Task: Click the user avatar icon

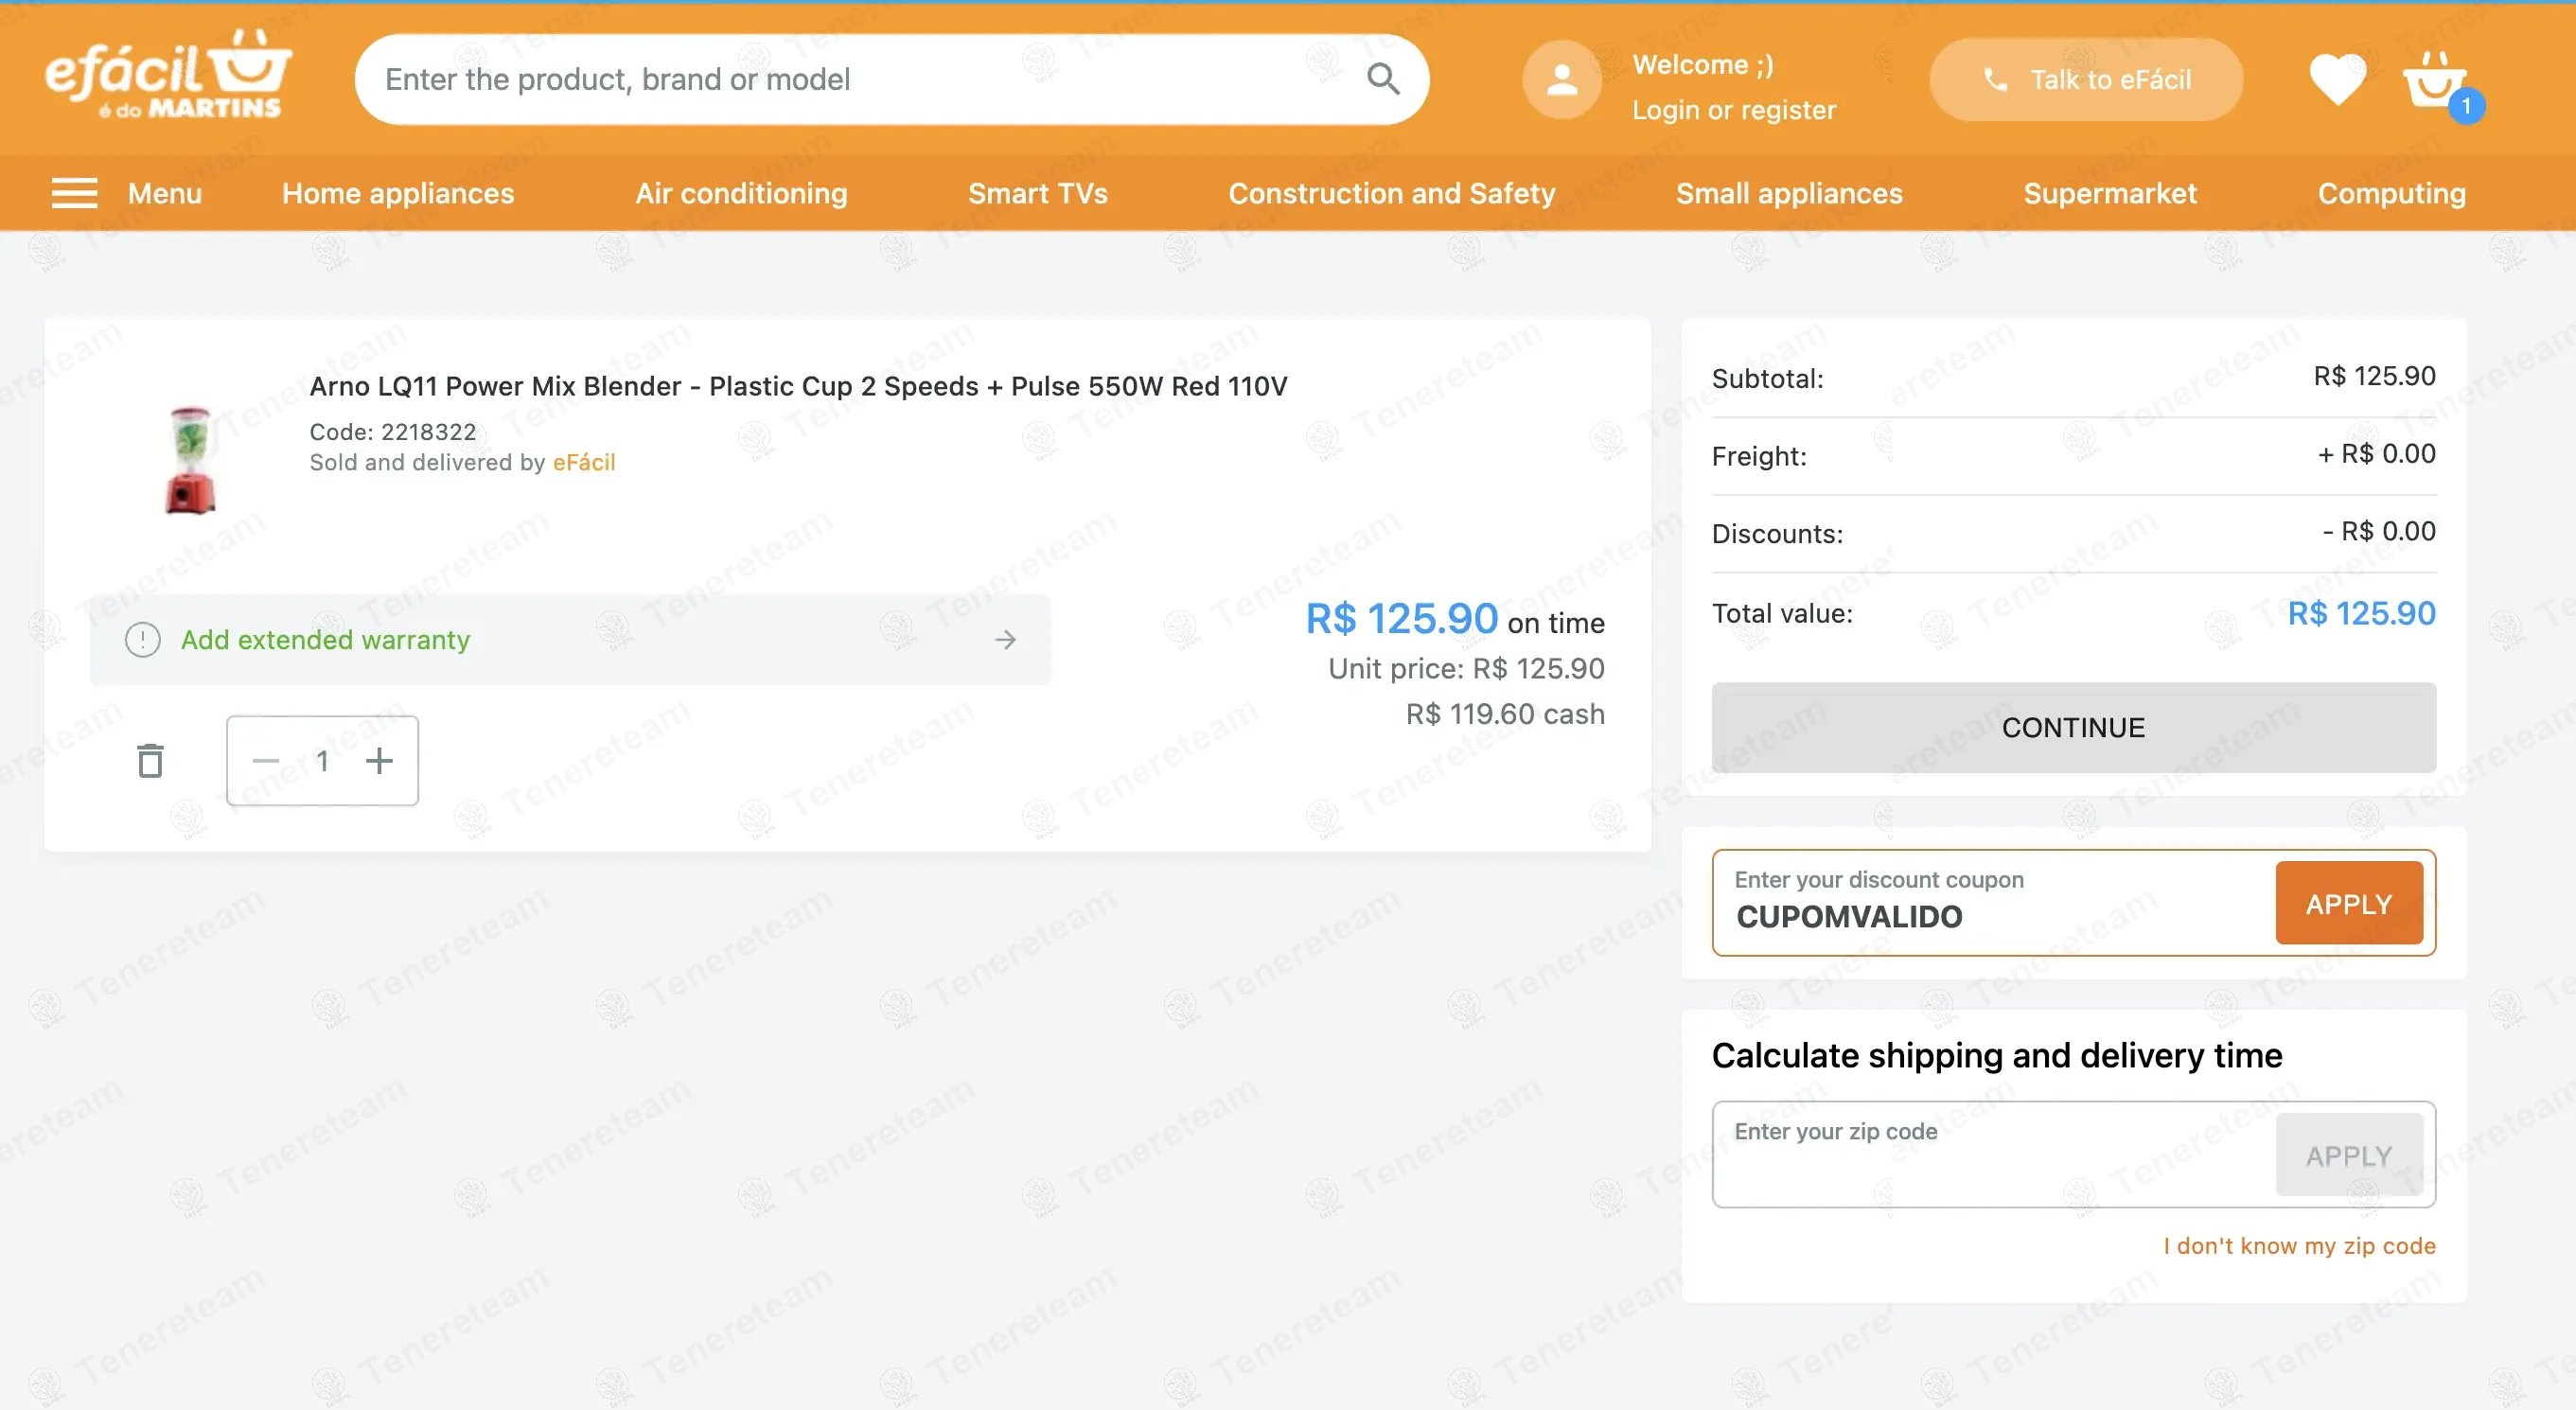Action: pyautogui.click(x=1561, y=80)
